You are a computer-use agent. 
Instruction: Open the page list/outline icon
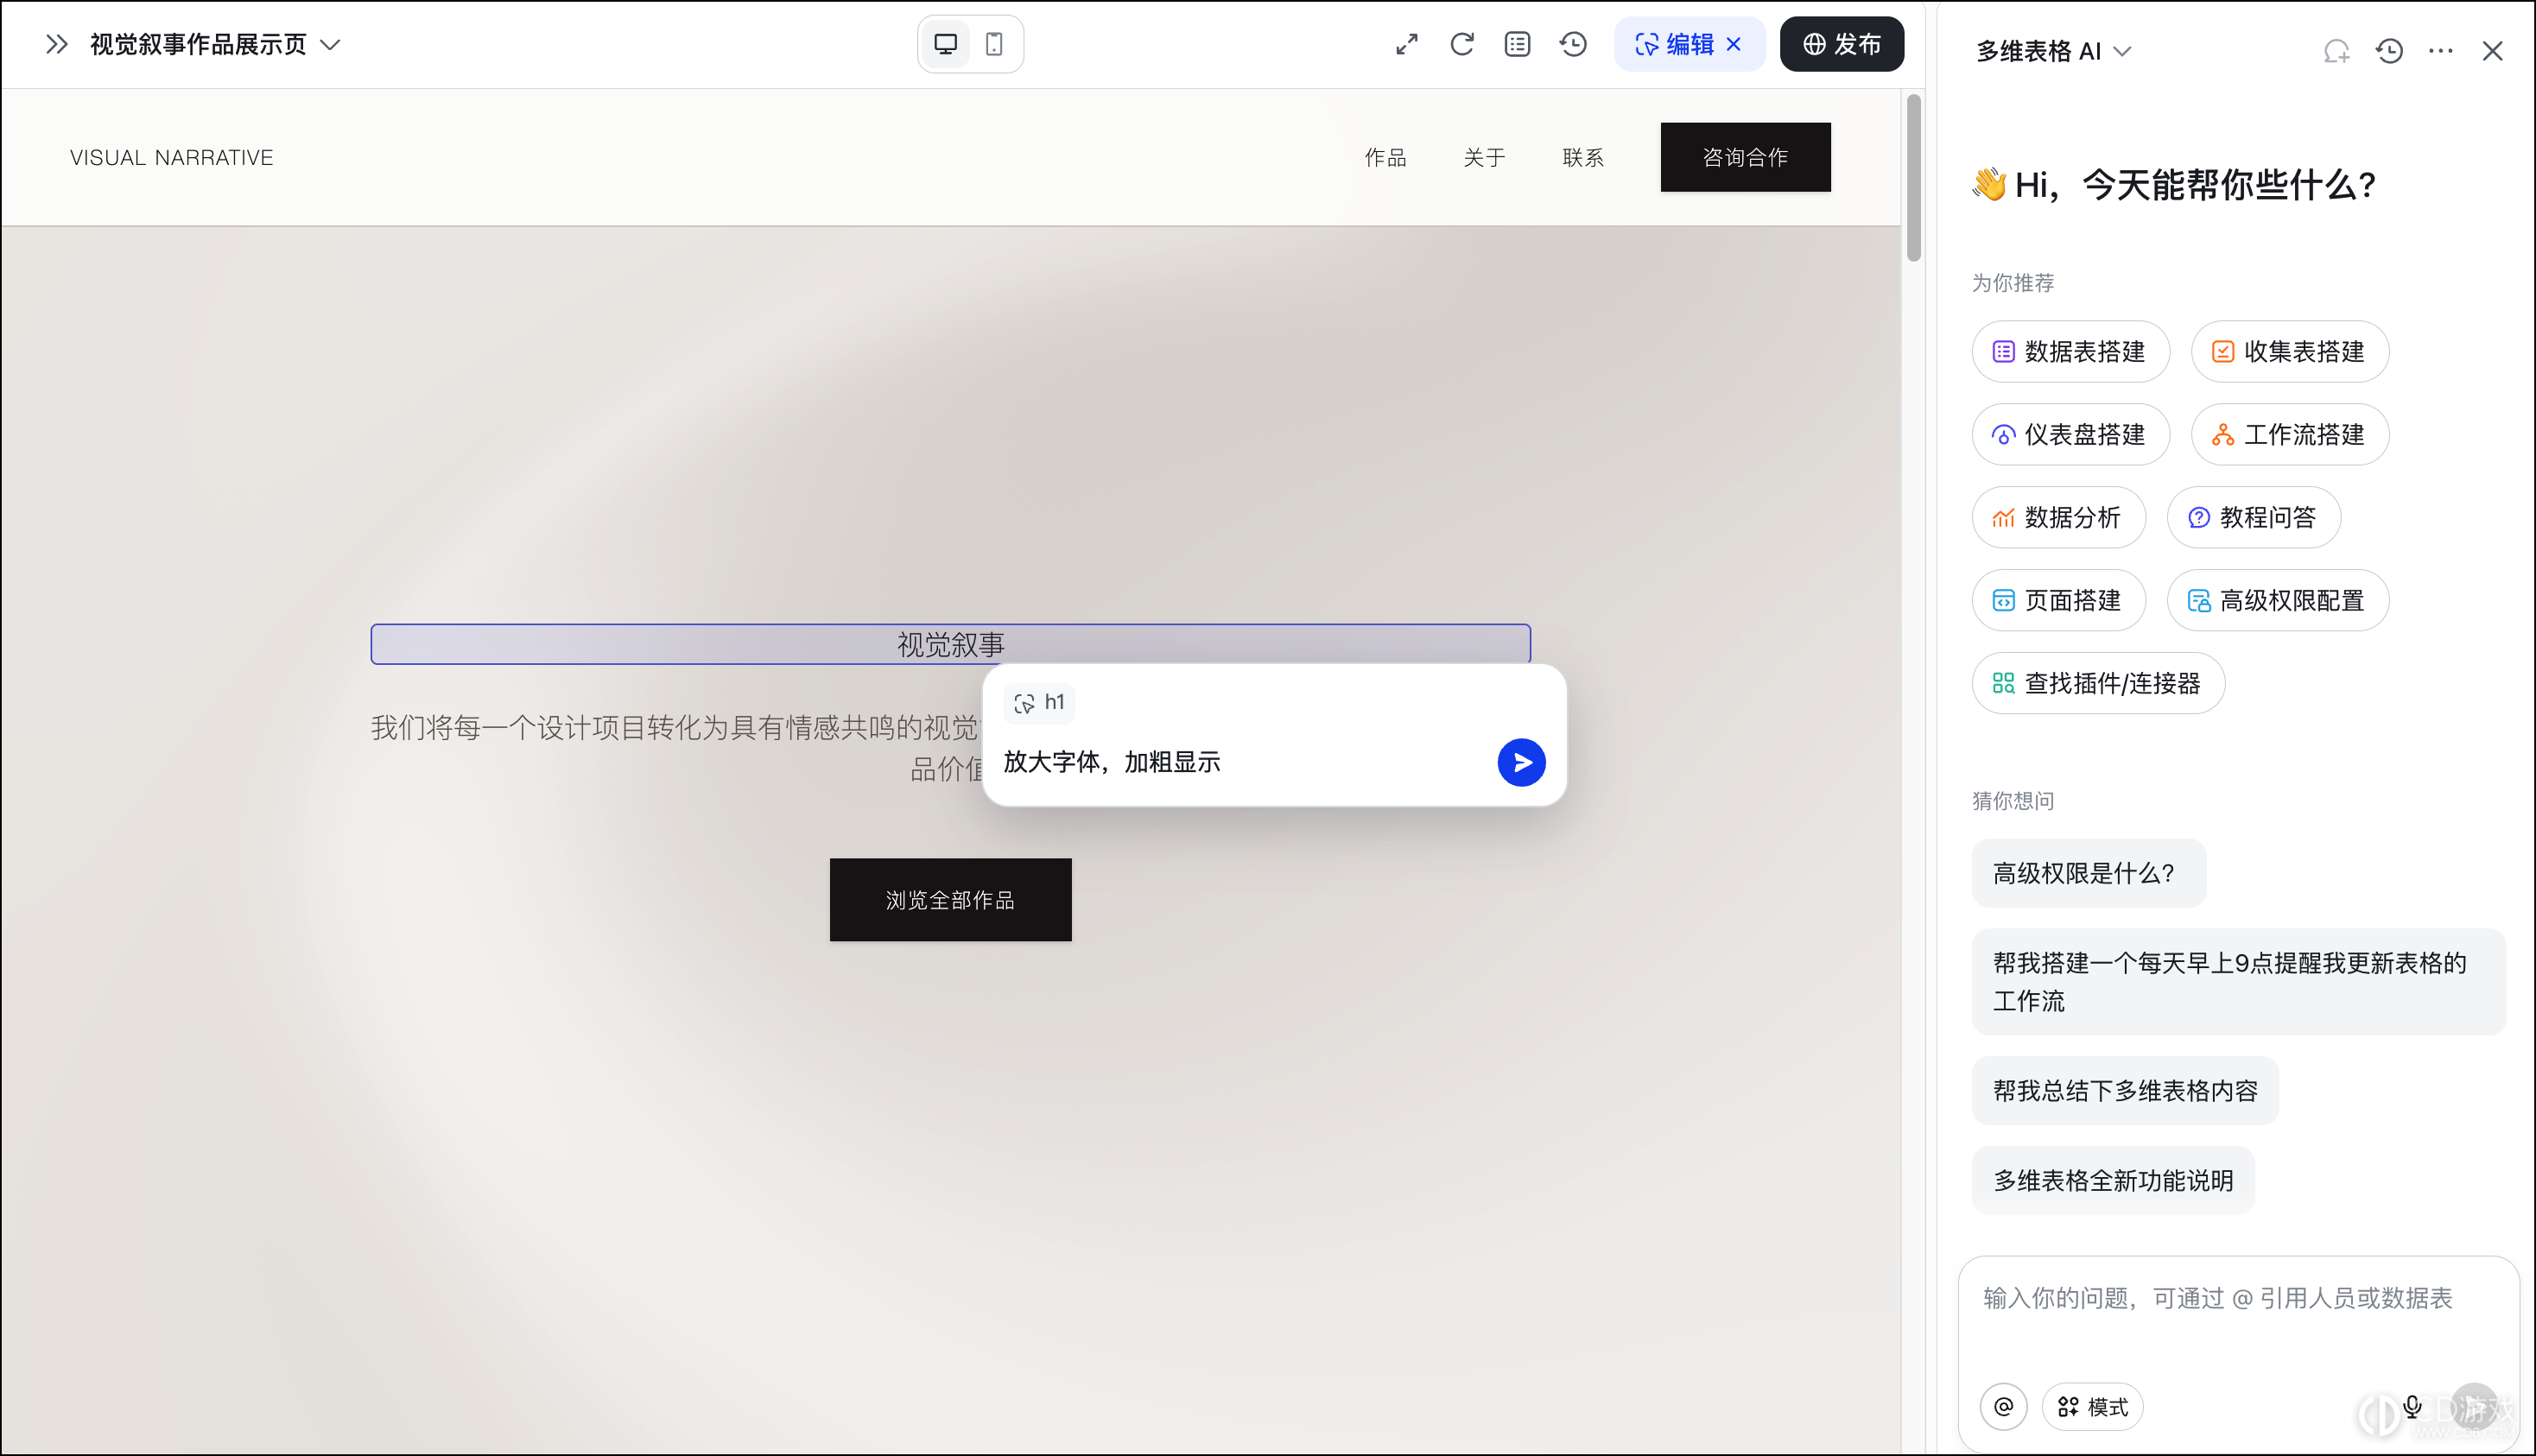tap(1518, 44)
